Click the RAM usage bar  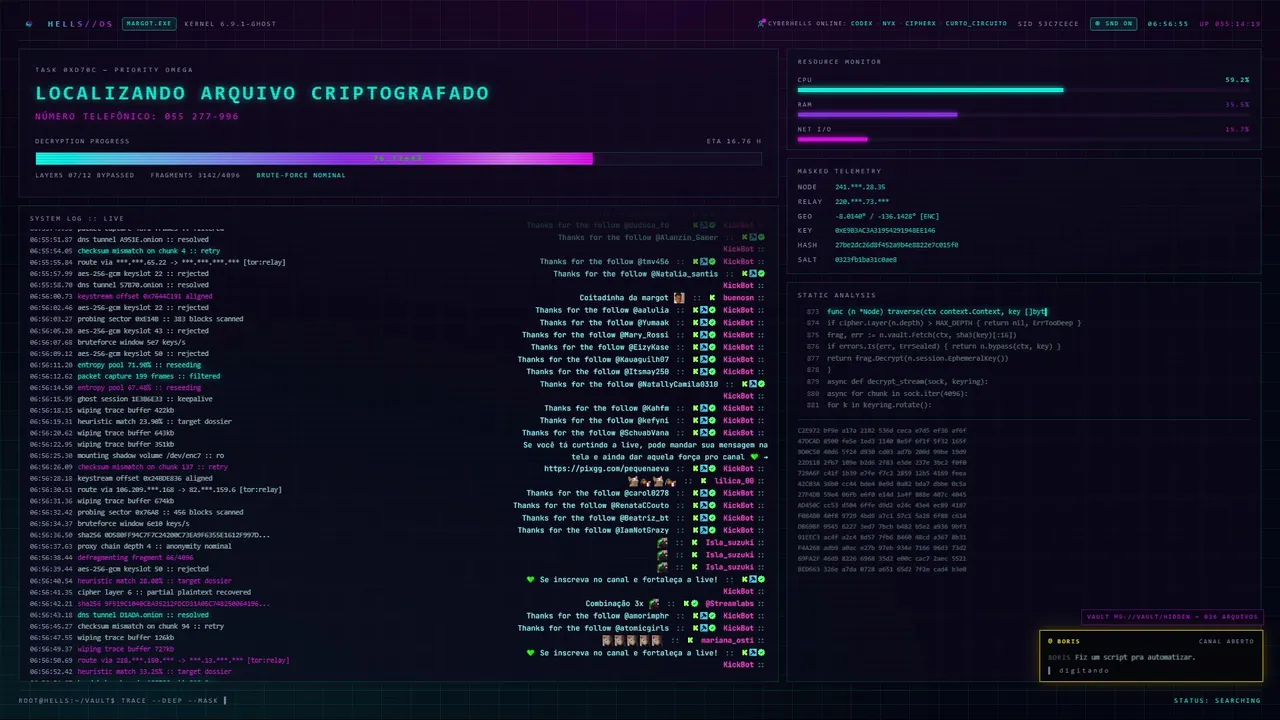click(x=1023, y=114)
